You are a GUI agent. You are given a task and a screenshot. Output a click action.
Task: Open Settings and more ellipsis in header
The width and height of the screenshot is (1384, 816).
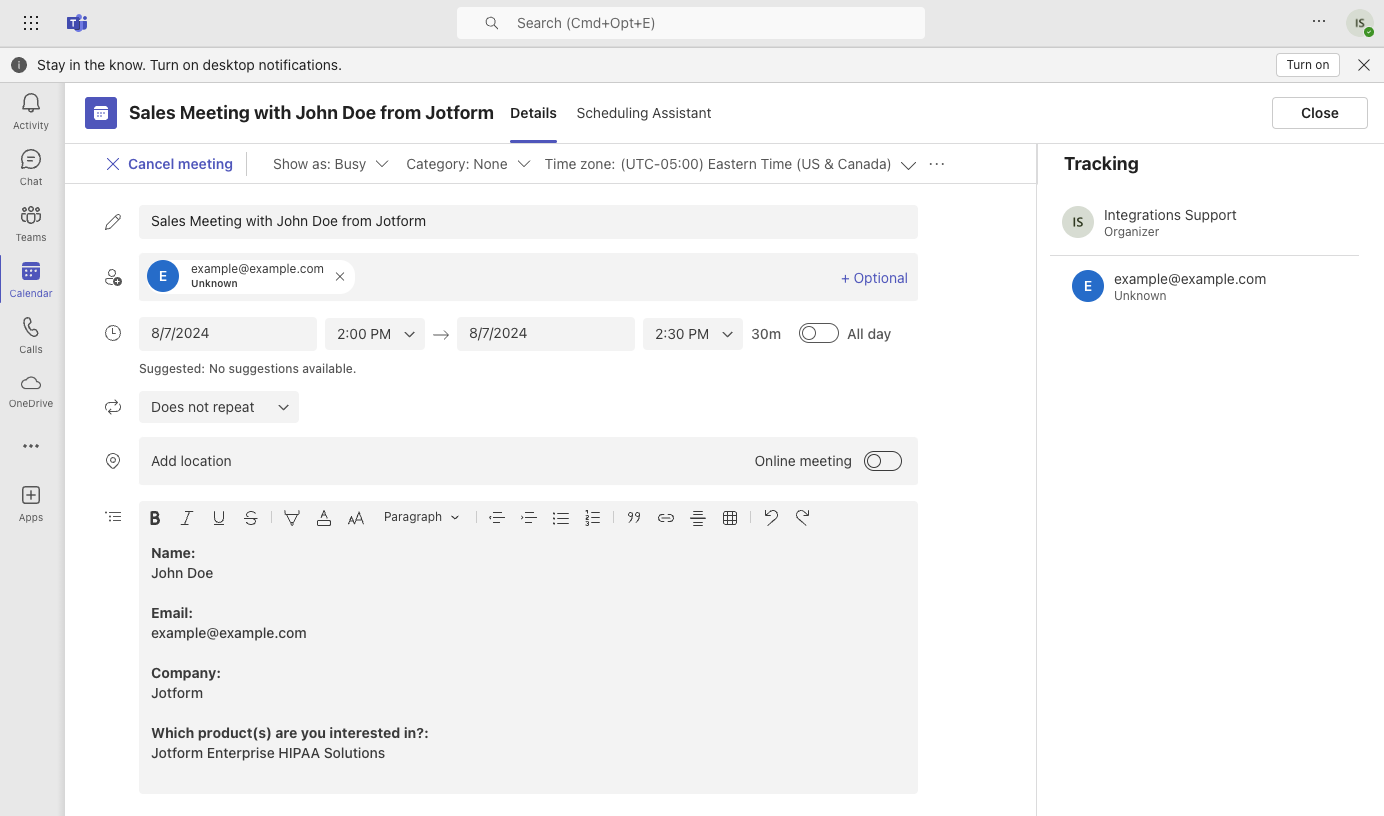pyautogui.click(x=1319, y=22)
